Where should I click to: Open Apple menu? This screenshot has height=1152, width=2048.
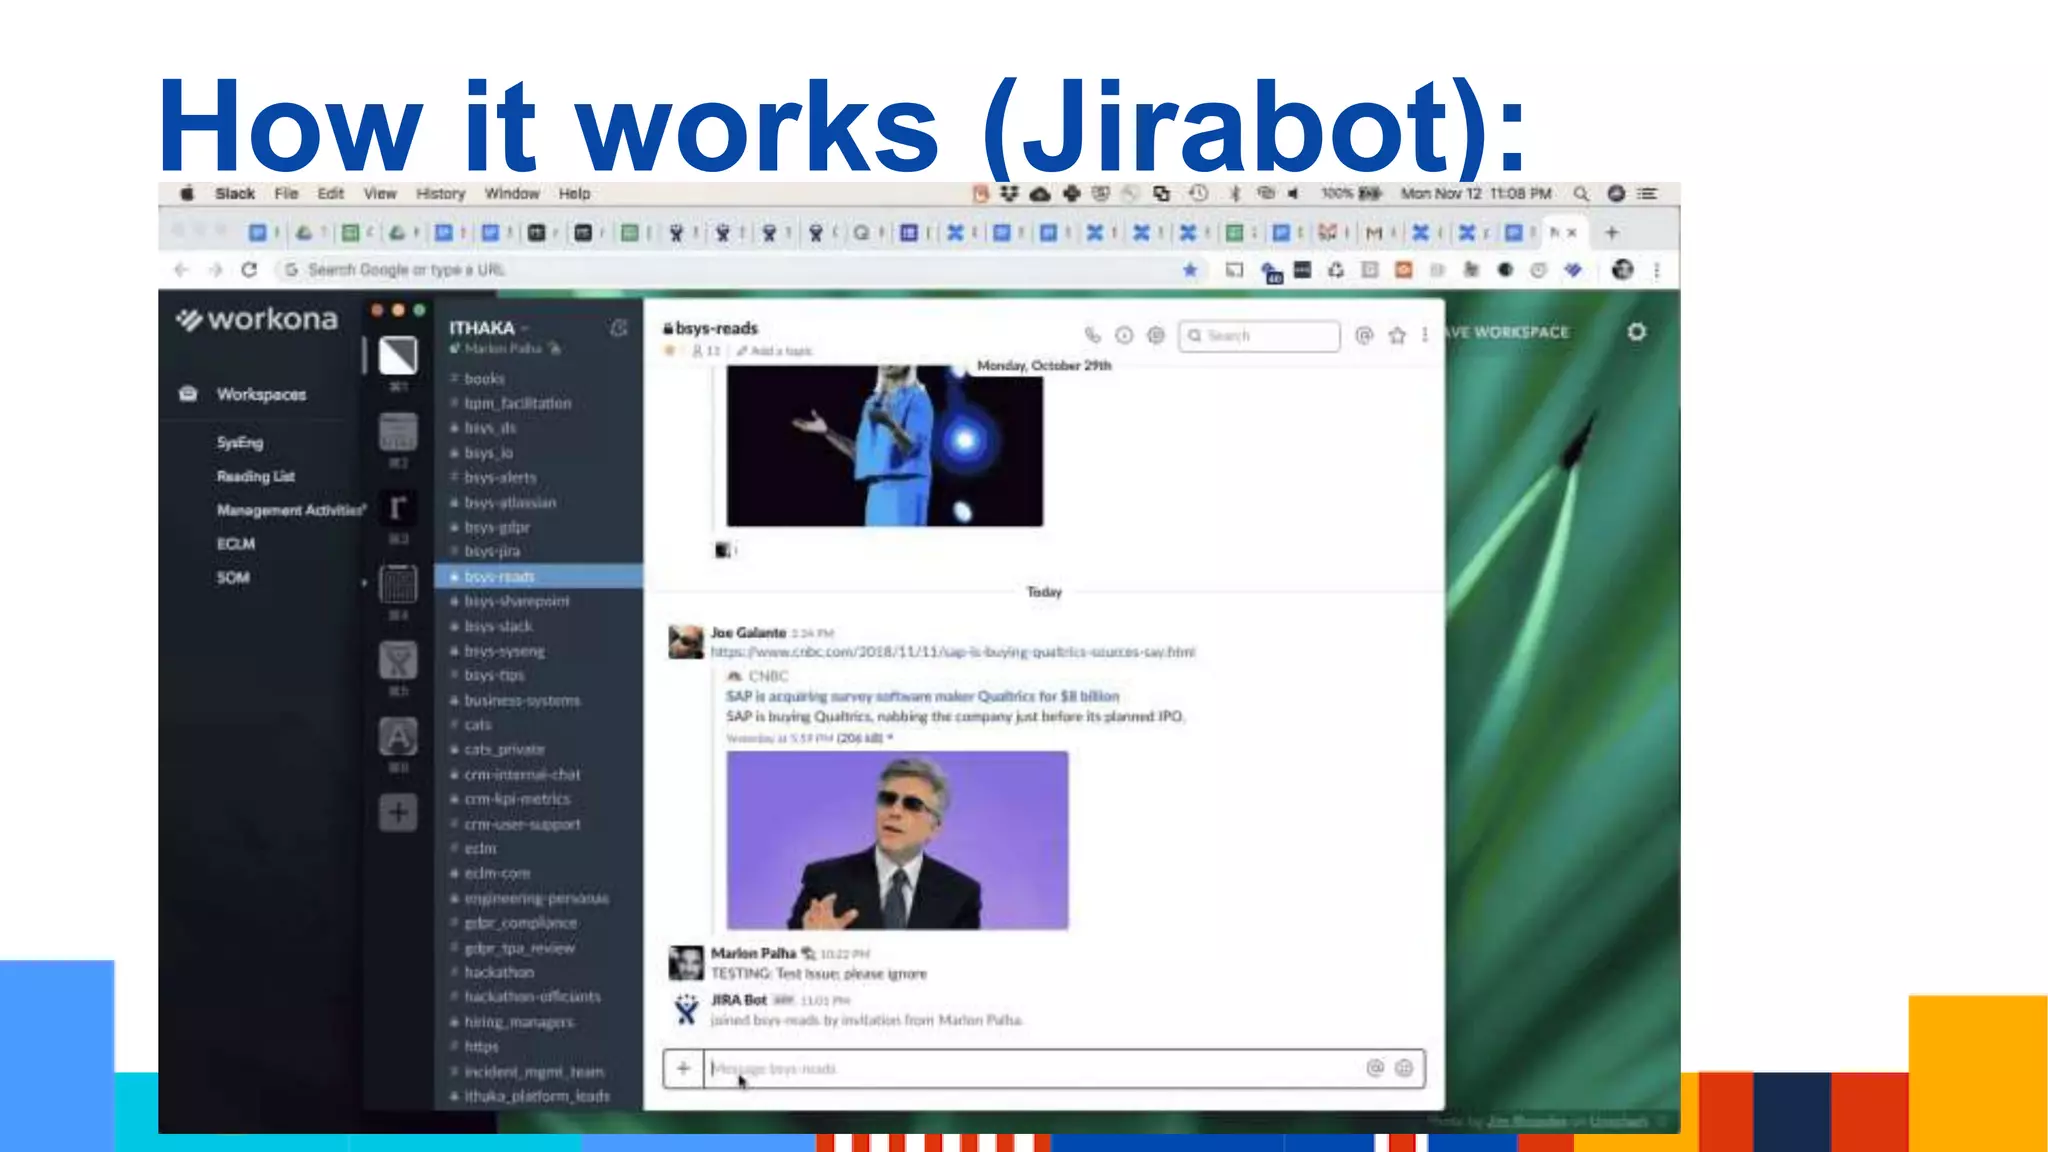coord(186,193)
